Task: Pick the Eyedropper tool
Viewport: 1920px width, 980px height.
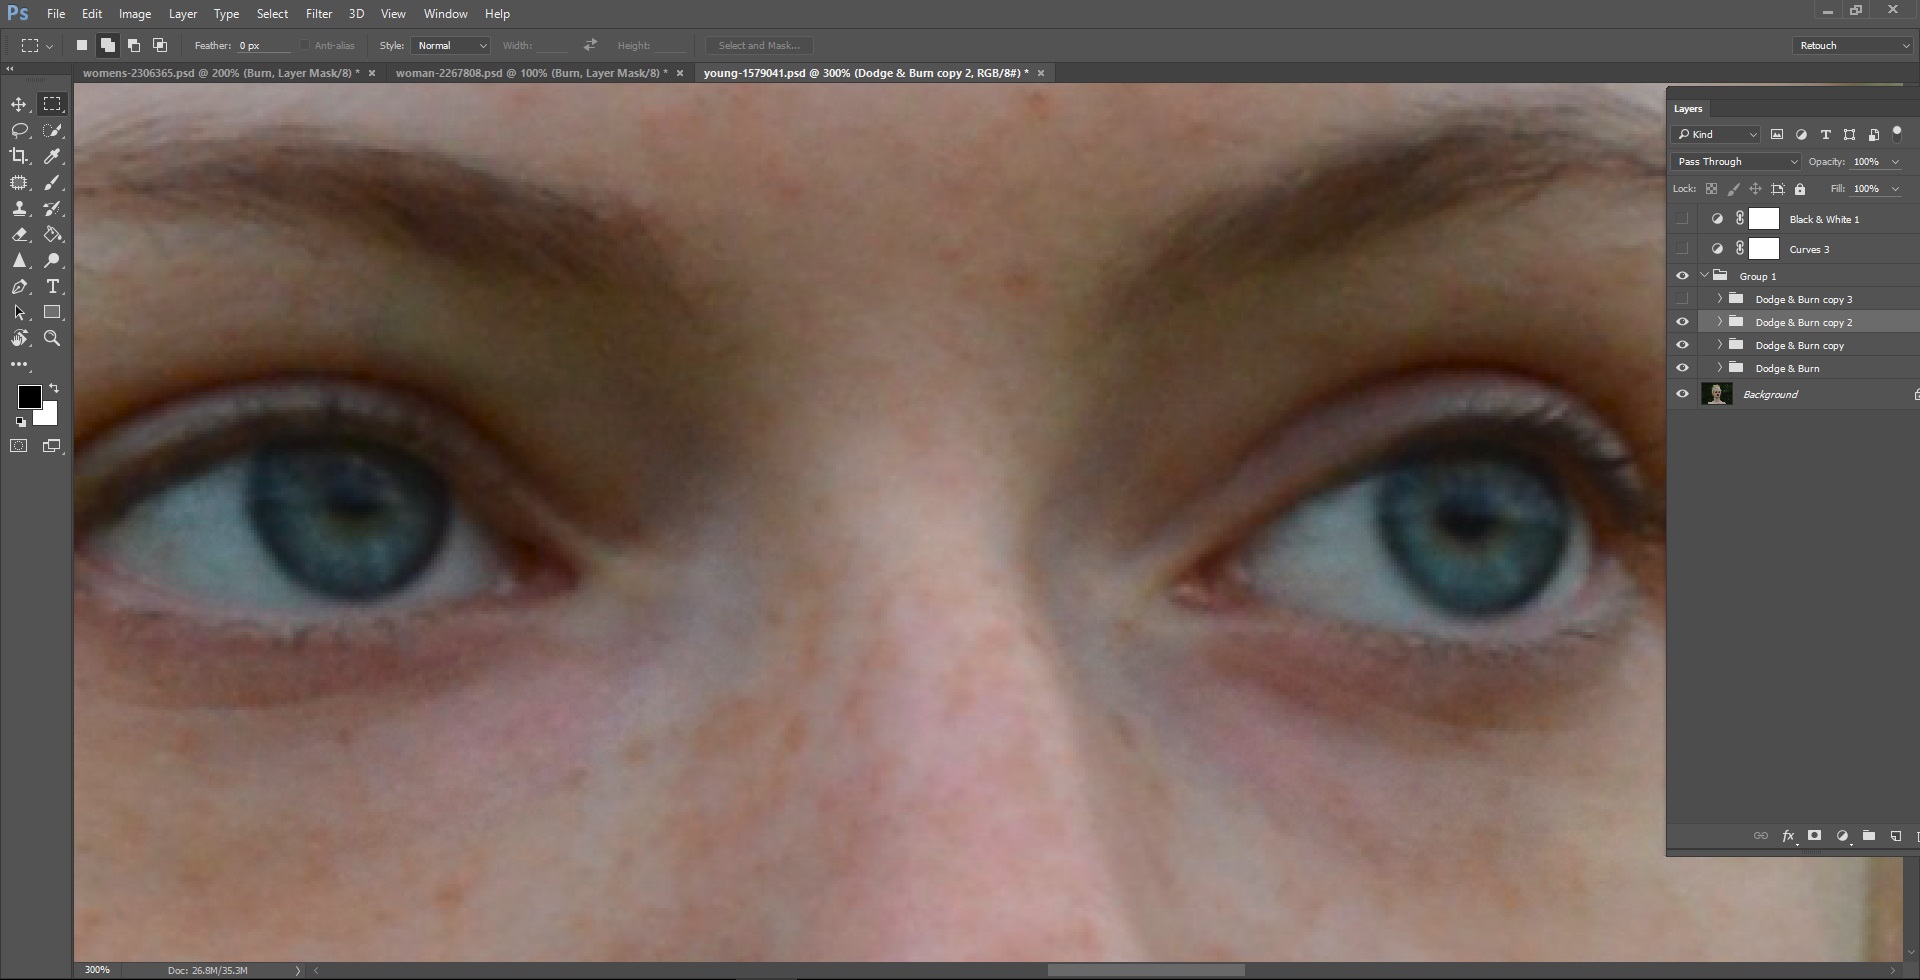Action: (x=52, y=156)
